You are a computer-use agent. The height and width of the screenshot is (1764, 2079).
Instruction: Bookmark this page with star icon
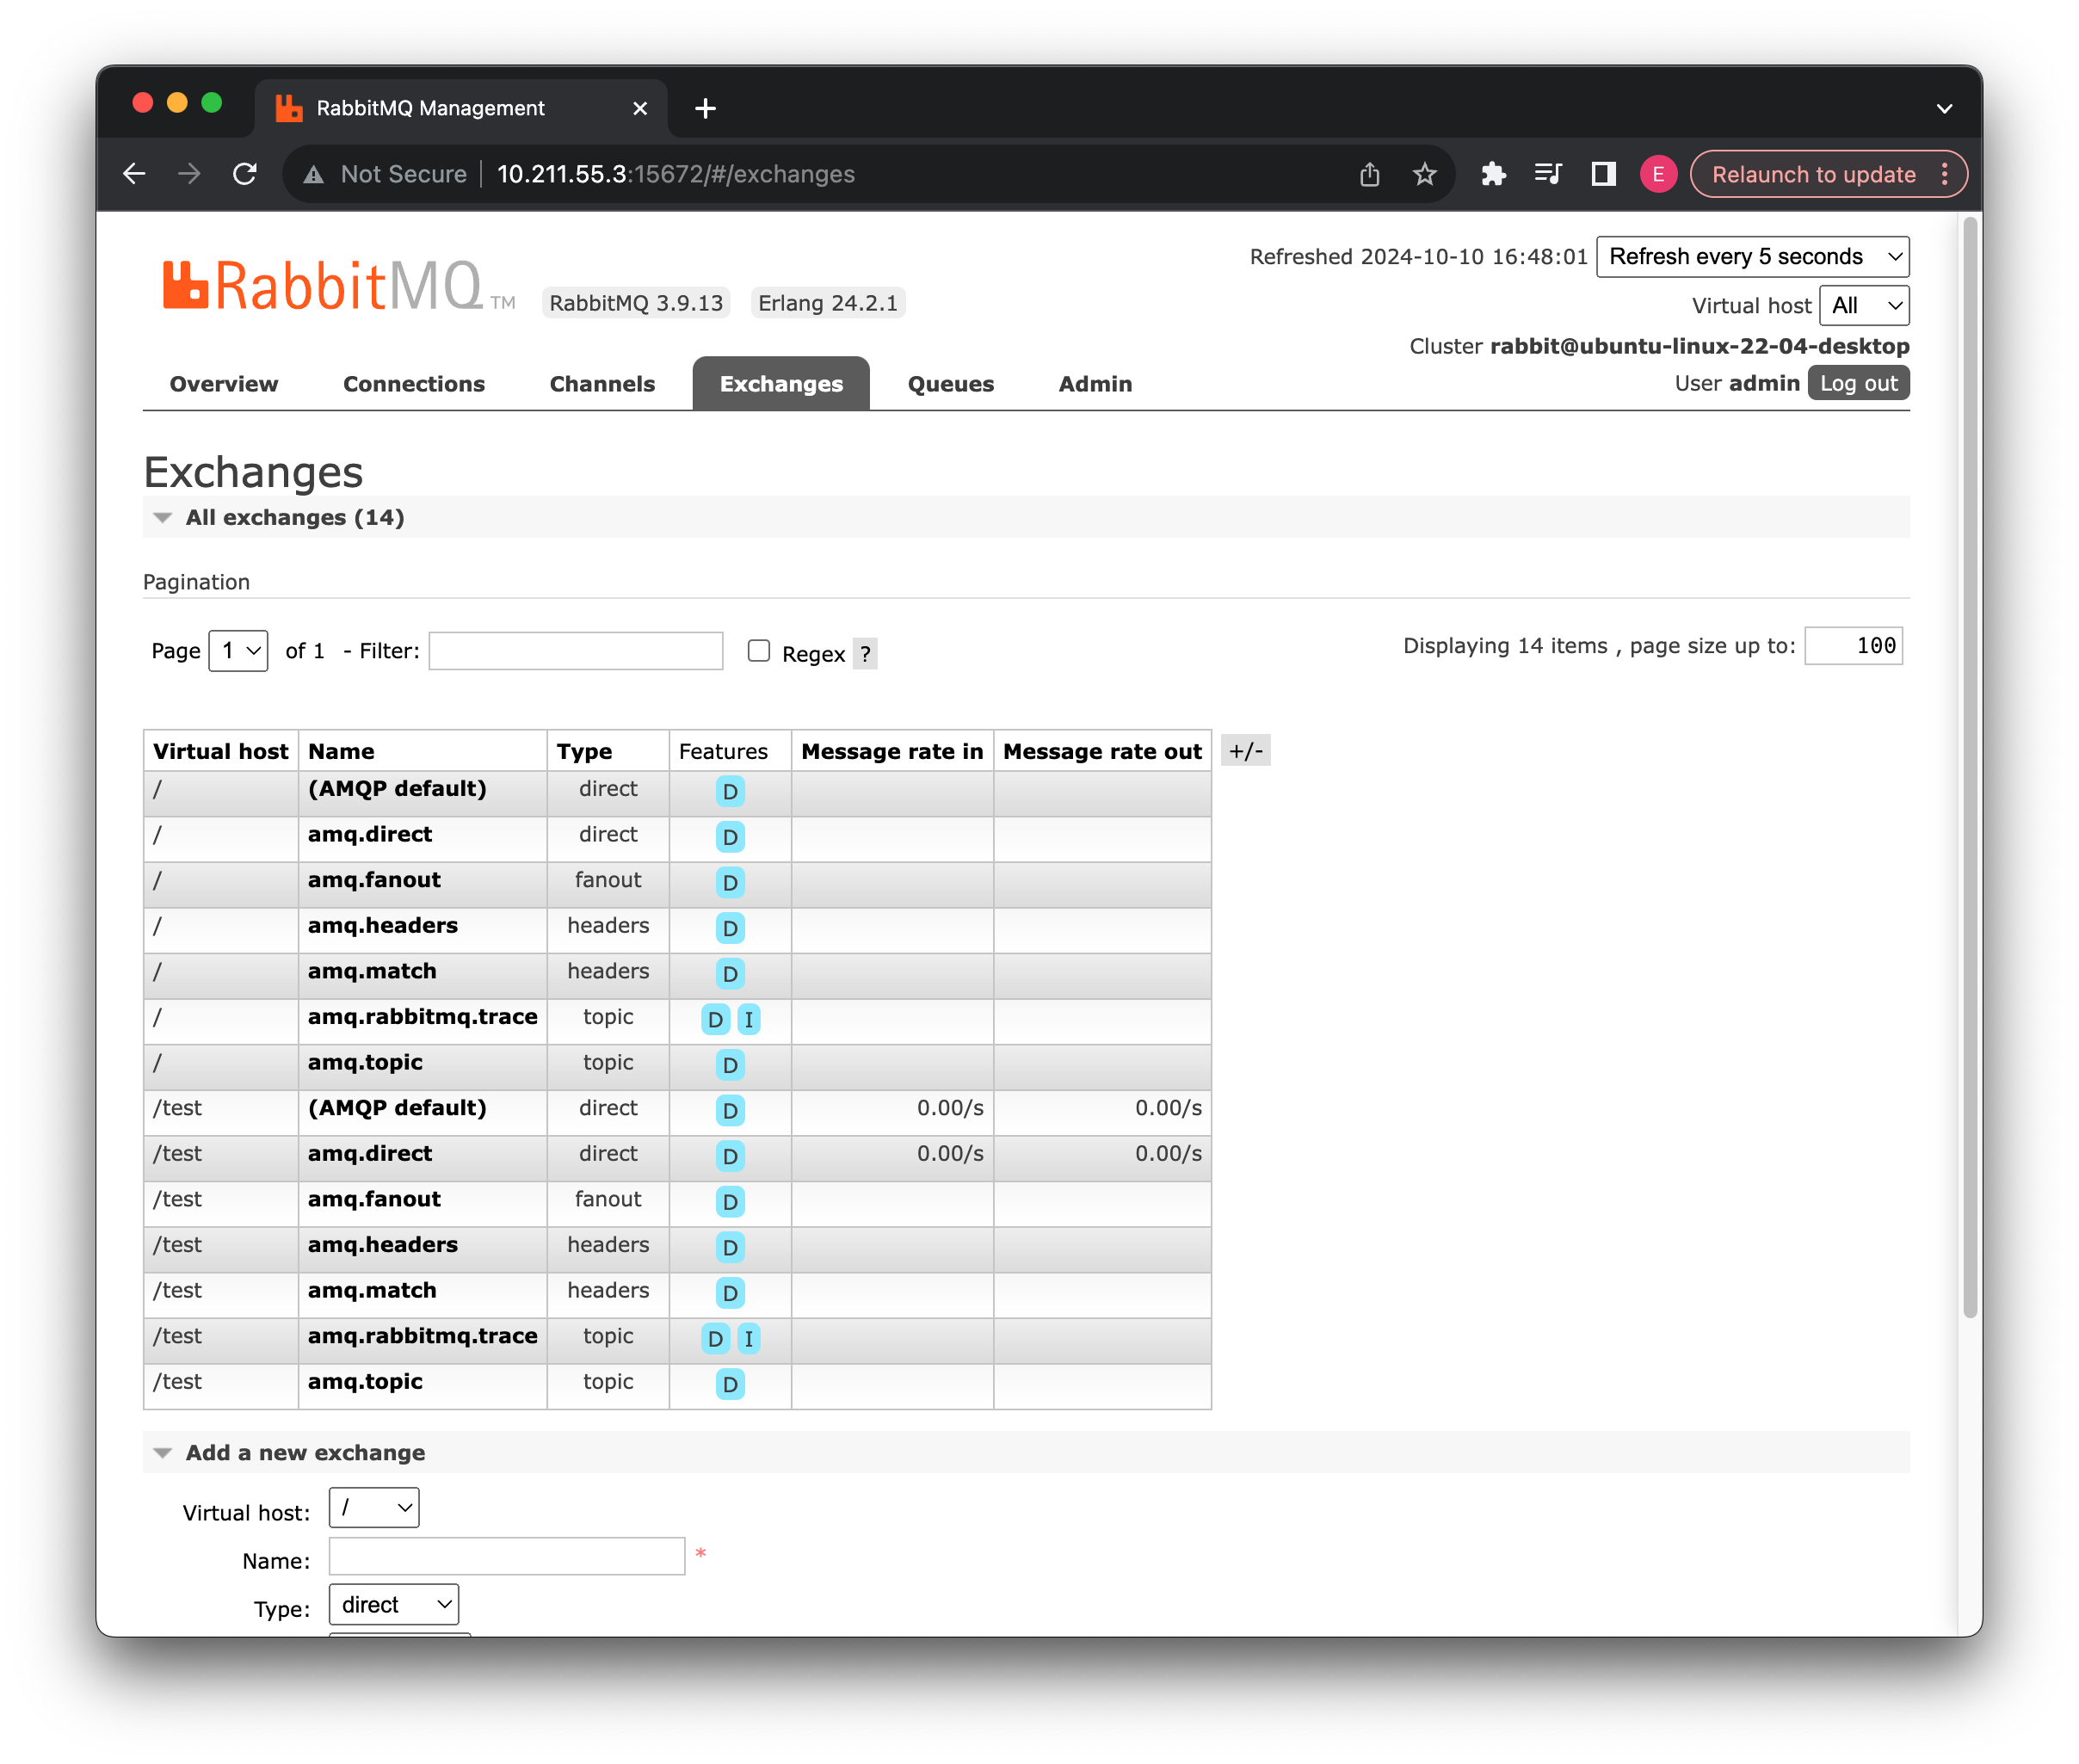click(1424, 174)
